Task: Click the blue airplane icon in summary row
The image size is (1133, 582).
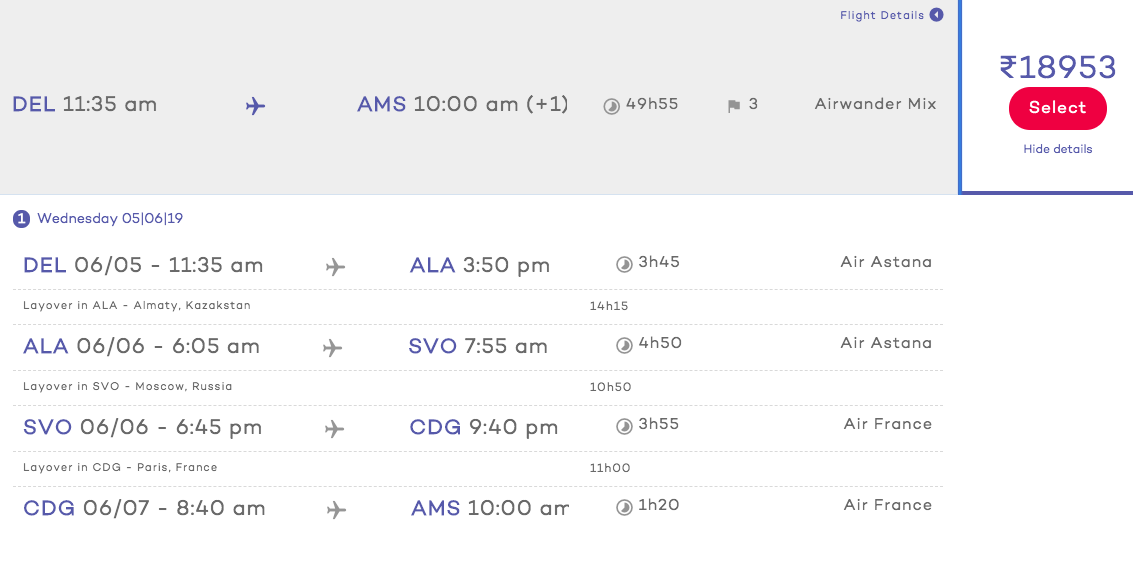Action: click(x=255, y=106)
